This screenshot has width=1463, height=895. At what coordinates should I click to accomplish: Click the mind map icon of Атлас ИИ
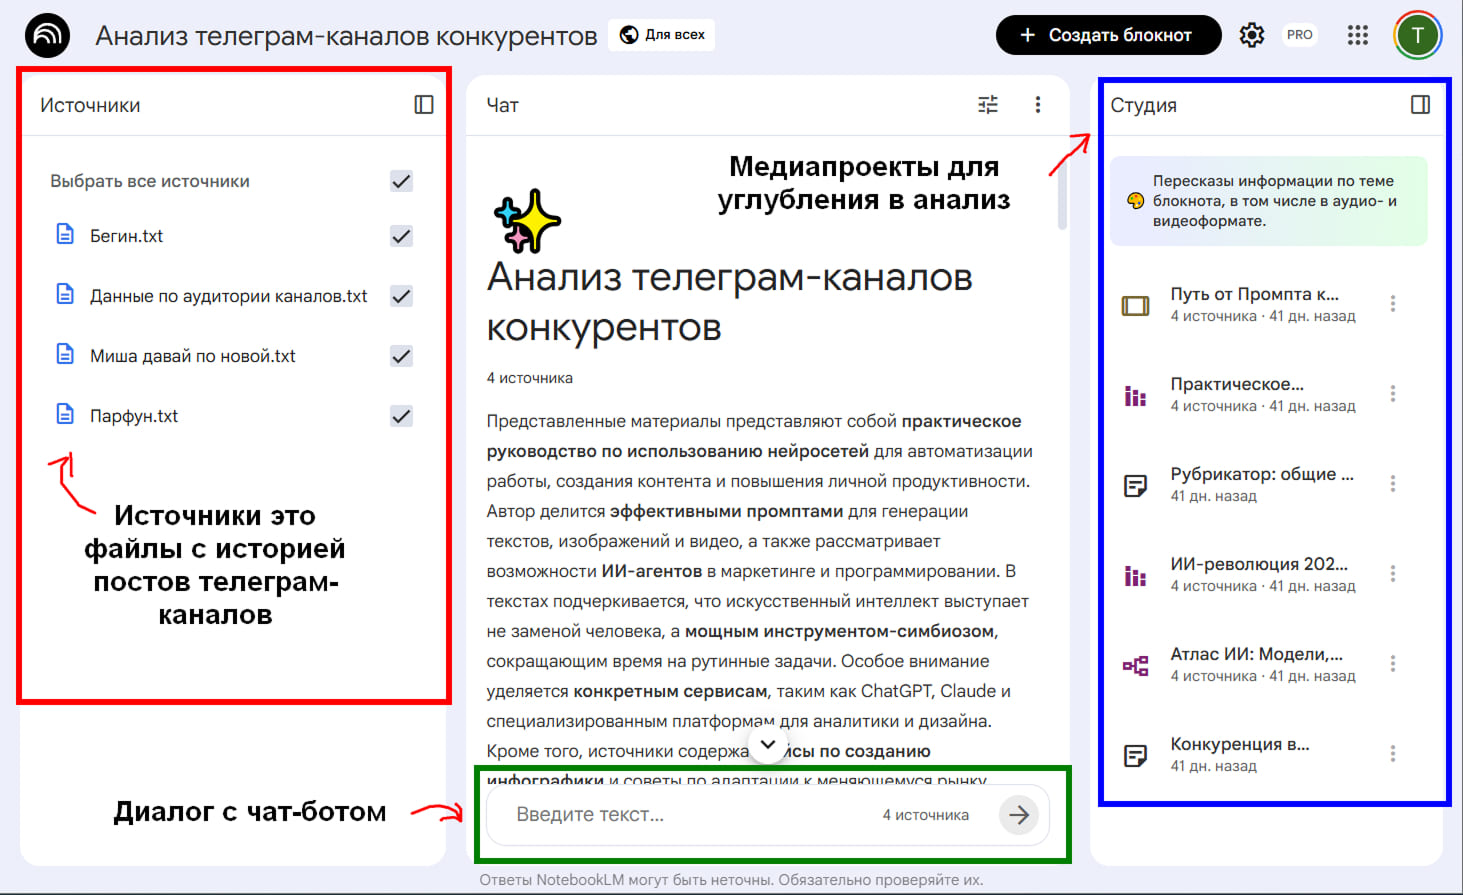(x=1136, y=663)
